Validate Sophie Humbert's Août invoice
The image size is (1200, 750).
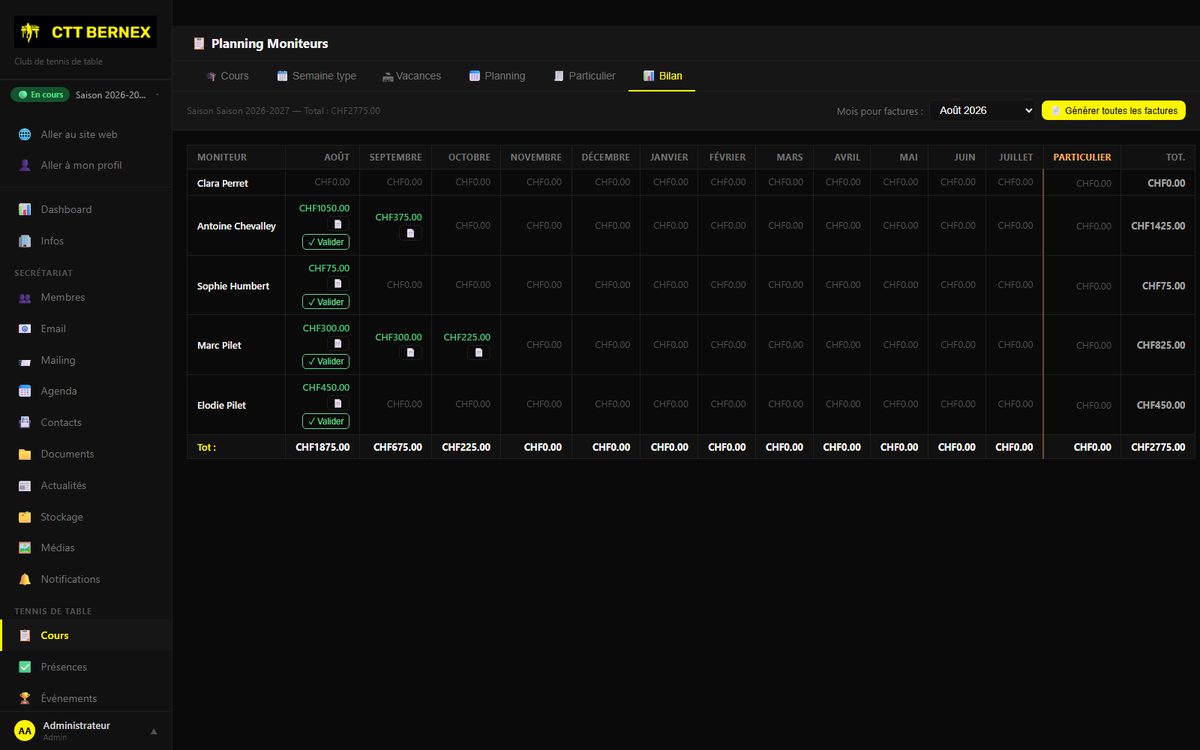click(x=326, y=302)
